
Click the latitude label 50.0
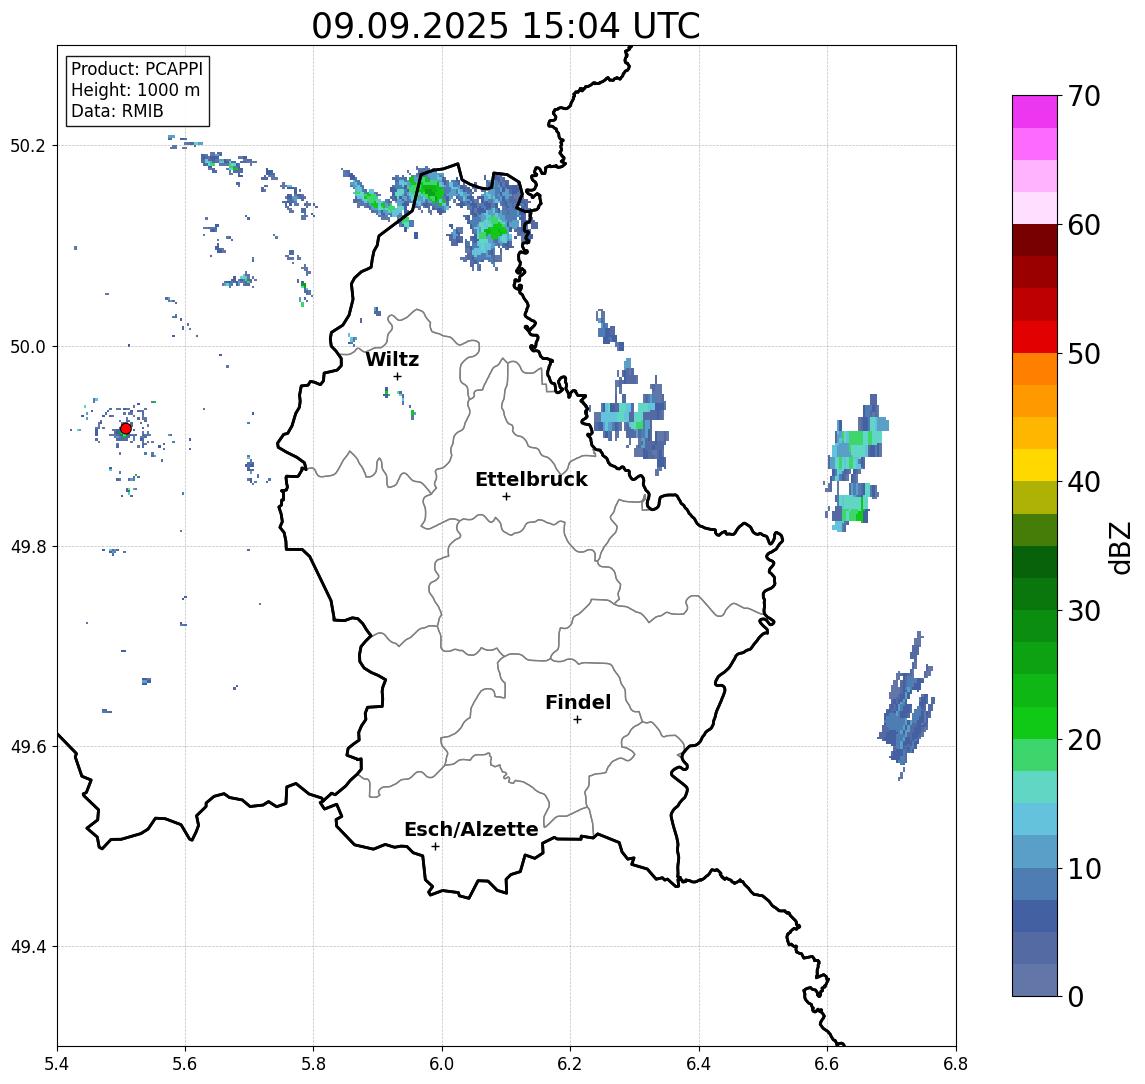[28, 346]
